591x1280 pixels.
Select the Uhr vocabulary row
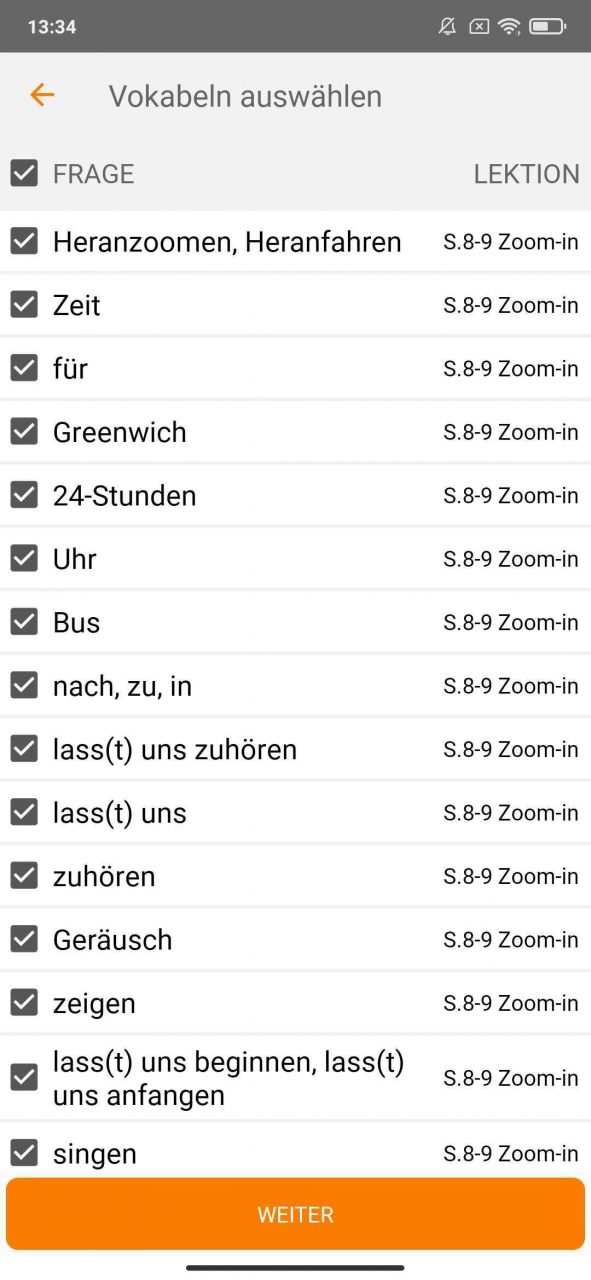pos(295,559)
